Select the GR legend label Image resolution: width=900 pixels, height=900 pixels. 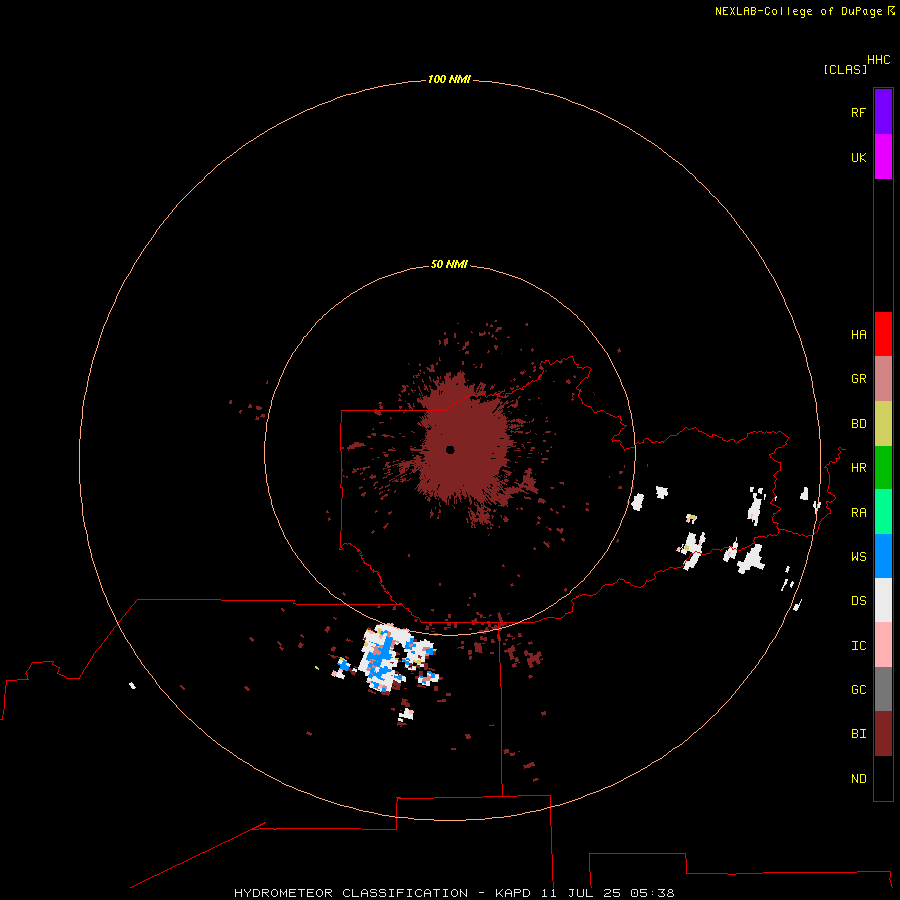coord(859,379)
